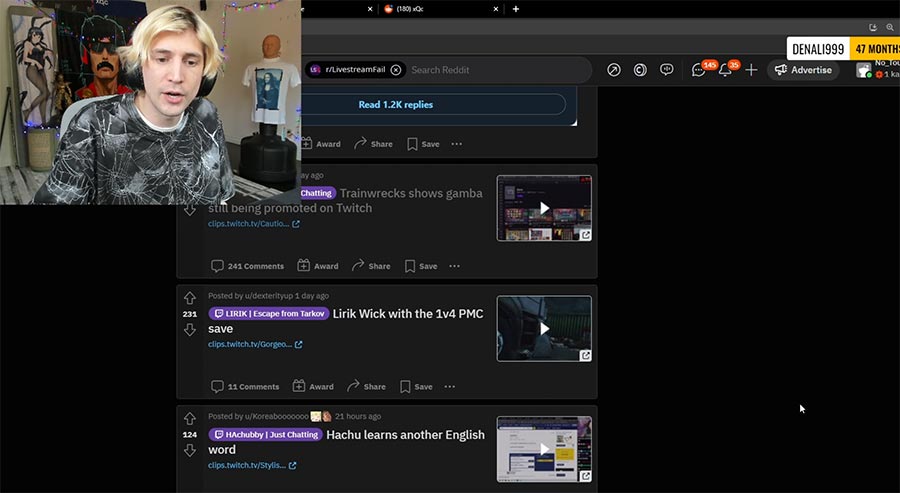Open u/dexterityup profile link
Image resolution: width=900 pixels, height=493 pixels.
[x=269, y=296]
